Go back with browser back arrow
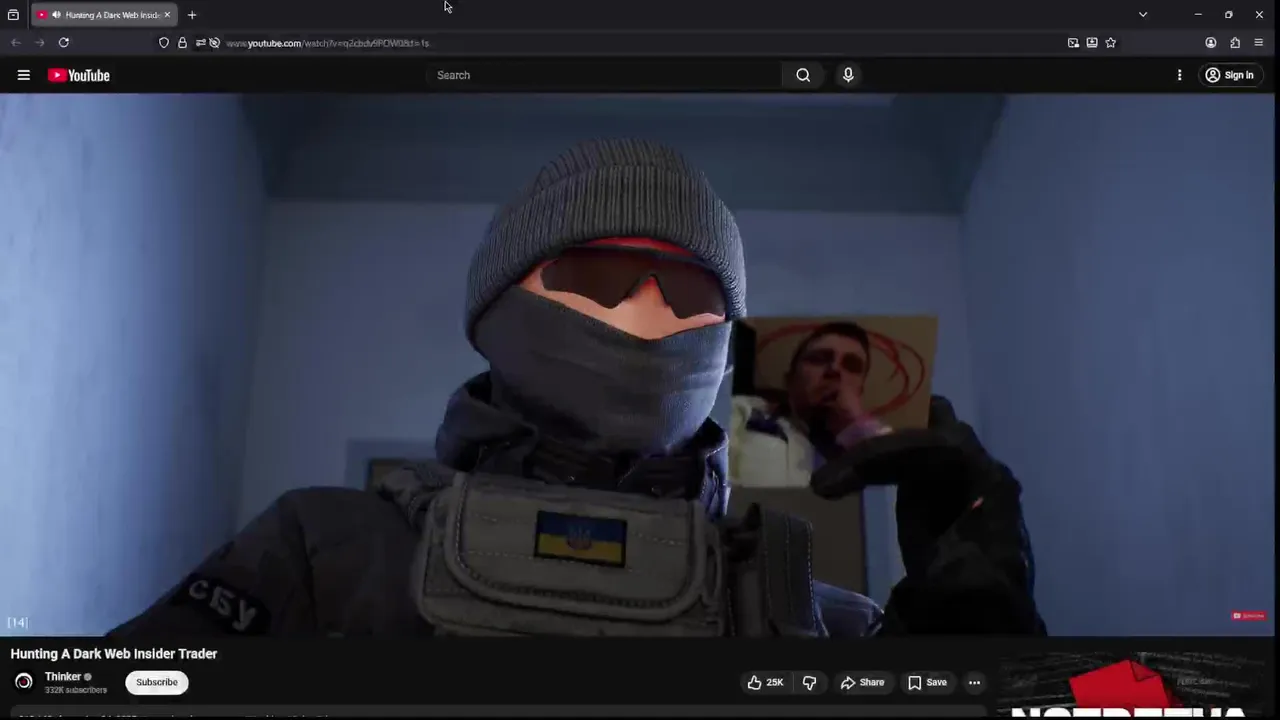The height and width of the screenshot is (720, 1280). (16, 42)
